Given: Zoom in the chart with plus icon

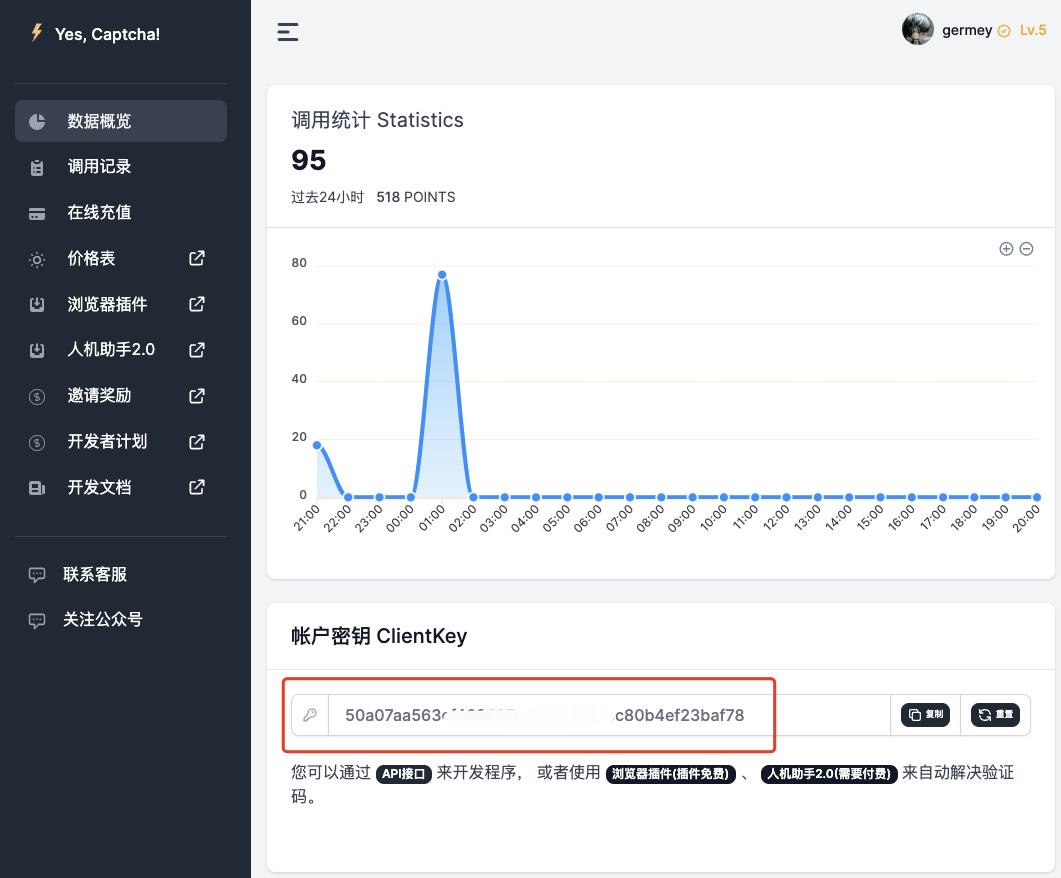Looking at the screenshot, I should coord(1006,249).
